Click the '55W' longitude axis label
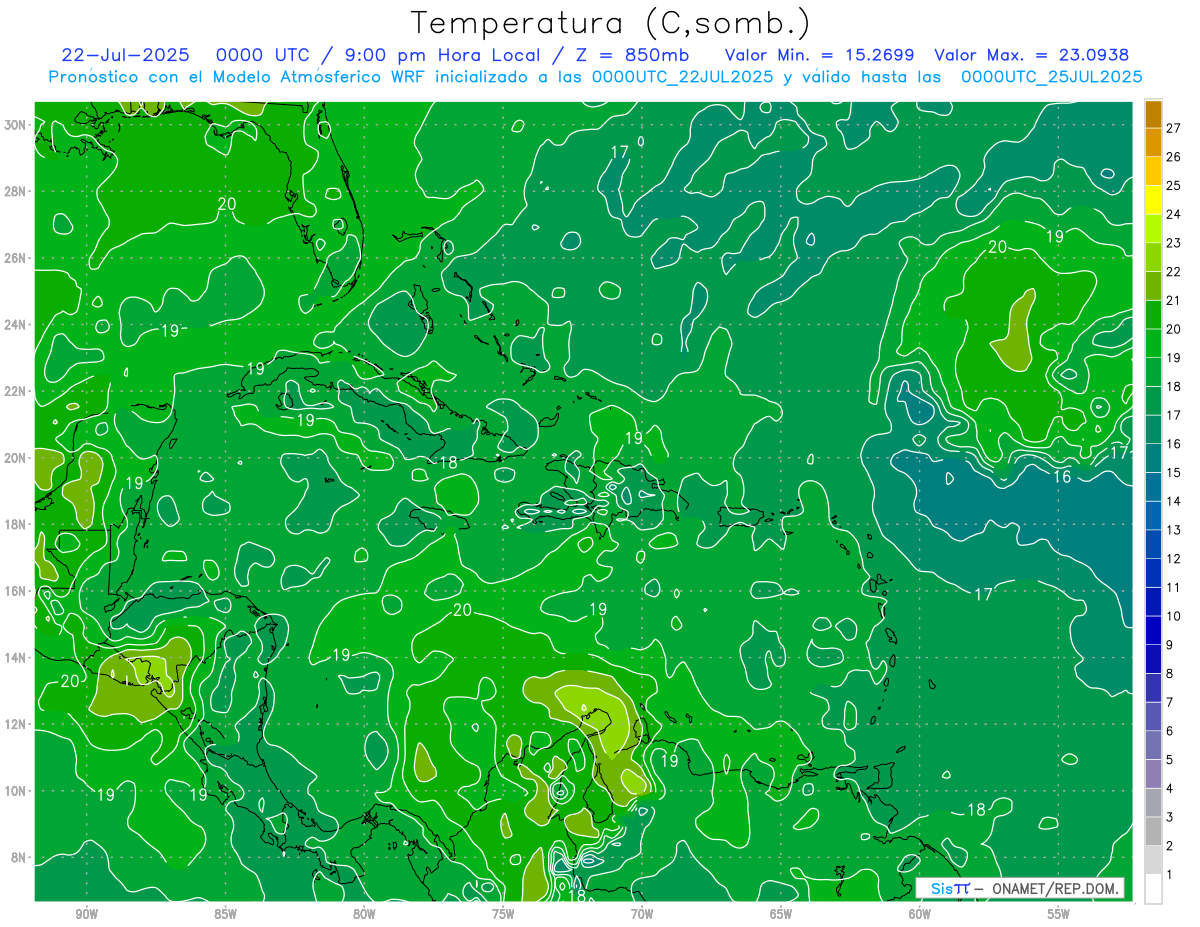The width and height of the screenshot is (1200, 927). coord(1059,914)
